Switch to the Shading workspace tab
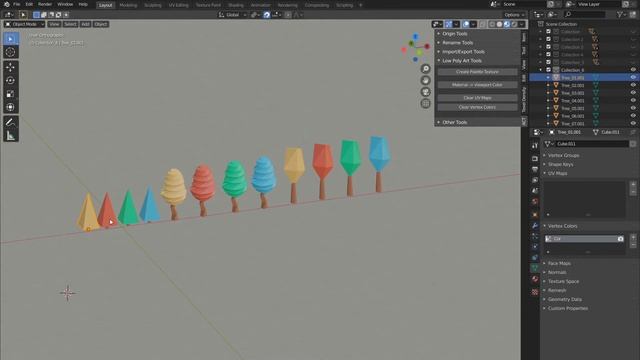Screen dimensions: 640x360 tap(236, 5)
